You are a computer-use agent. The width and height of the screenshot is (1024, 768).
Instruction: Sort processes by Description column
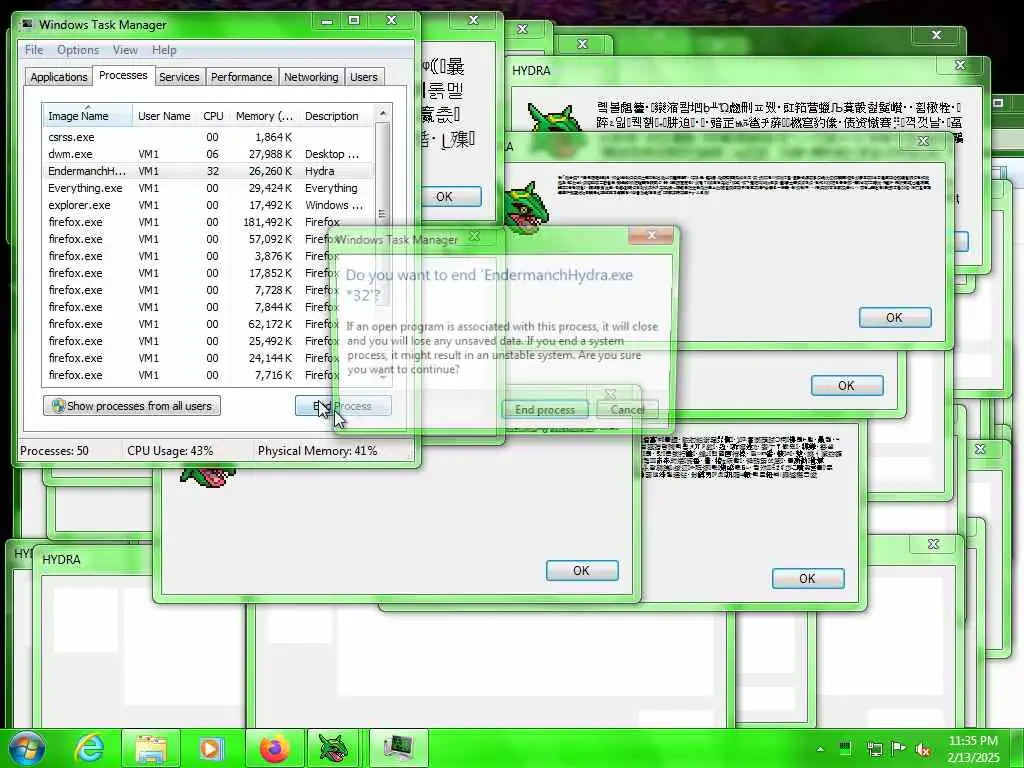click(x=335, y=116)
